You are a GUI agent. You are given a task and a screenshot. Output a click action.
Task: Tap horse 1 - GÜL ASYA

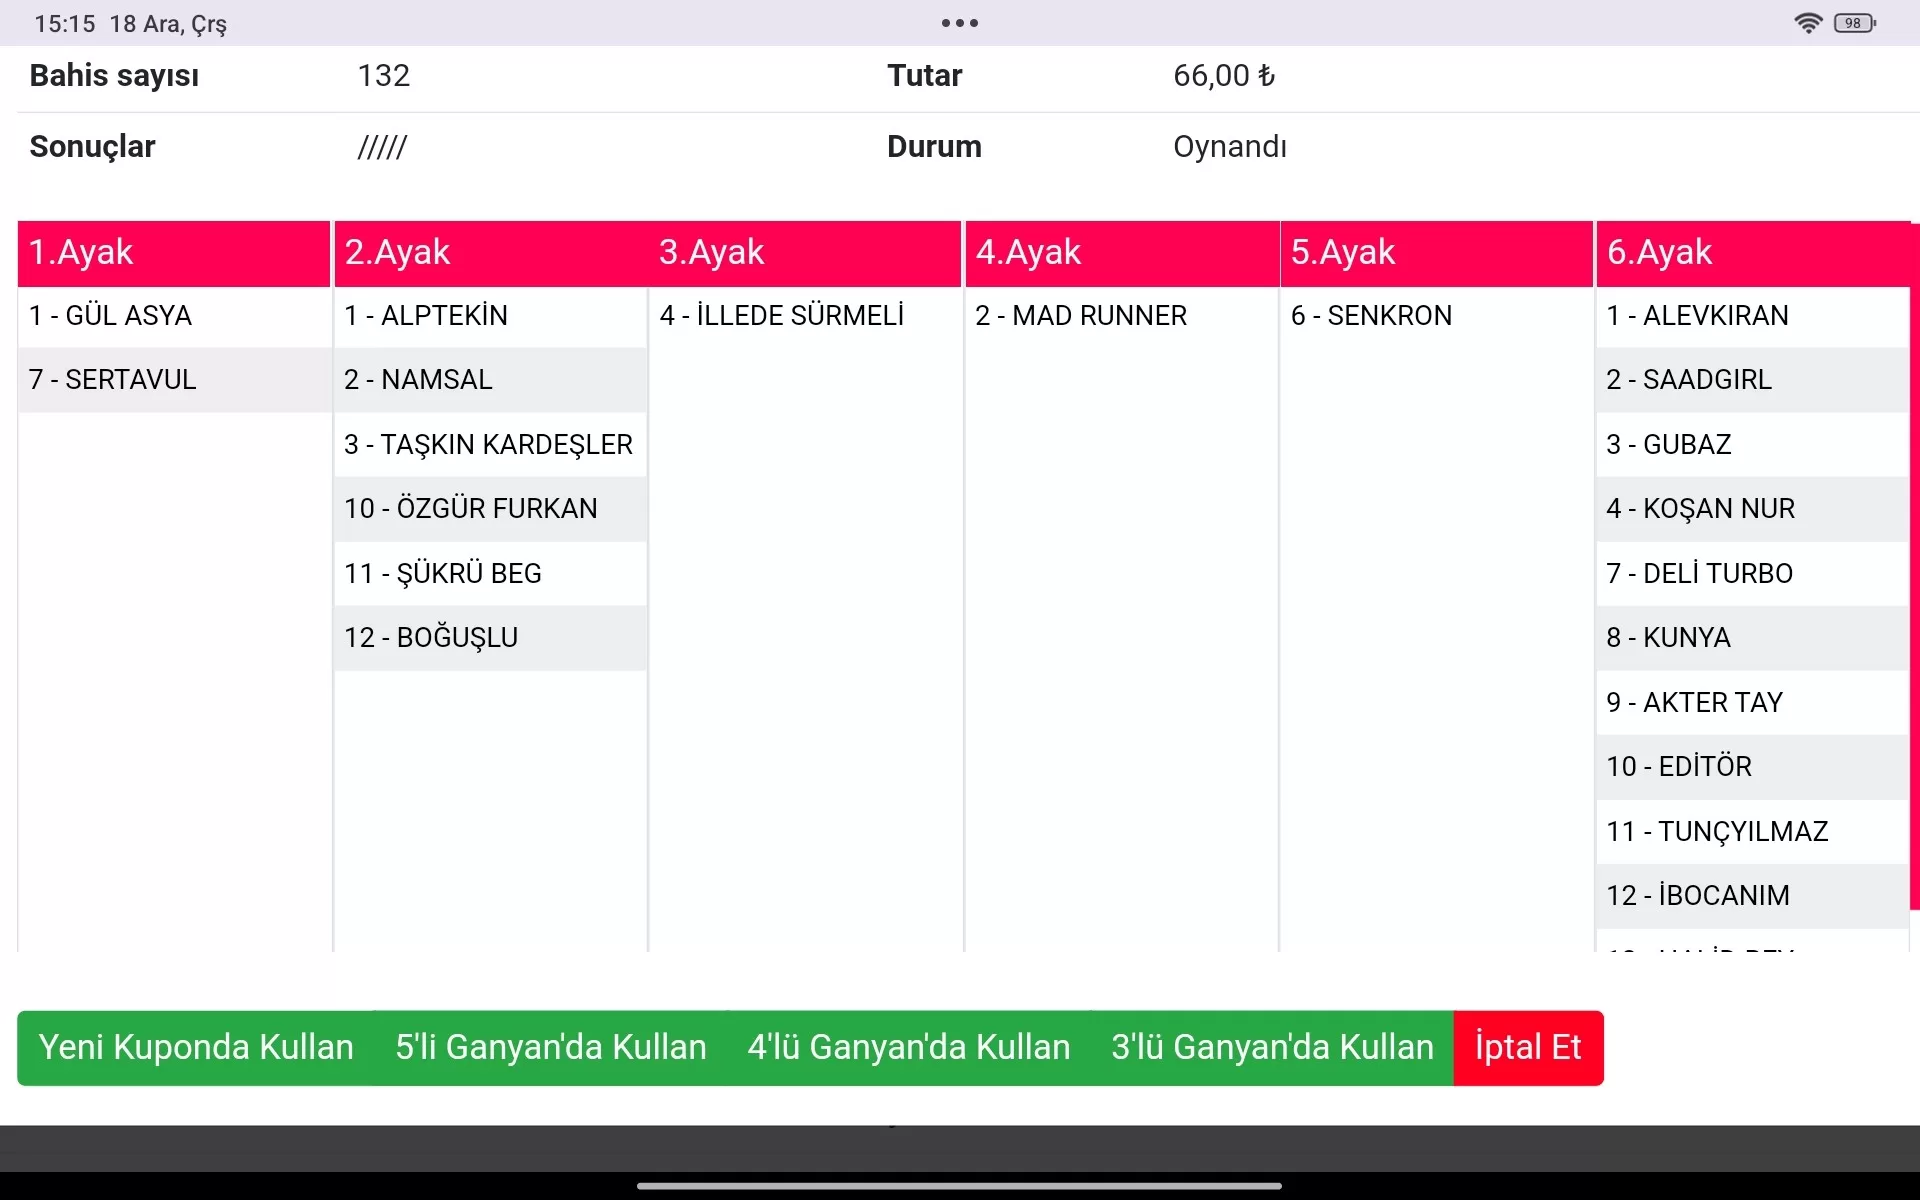pyautogui.click(x=174, y=316)
